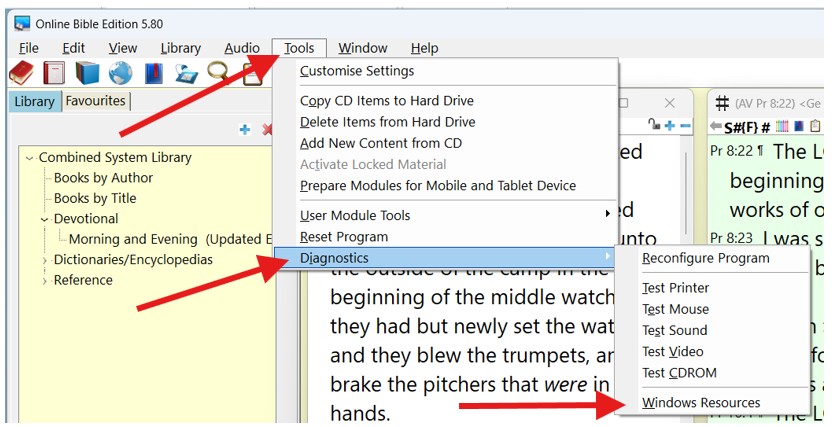This screenshot has height=427, width=832.
Task: Expand the User Module Tools submenu
Action: pos(446,215)
